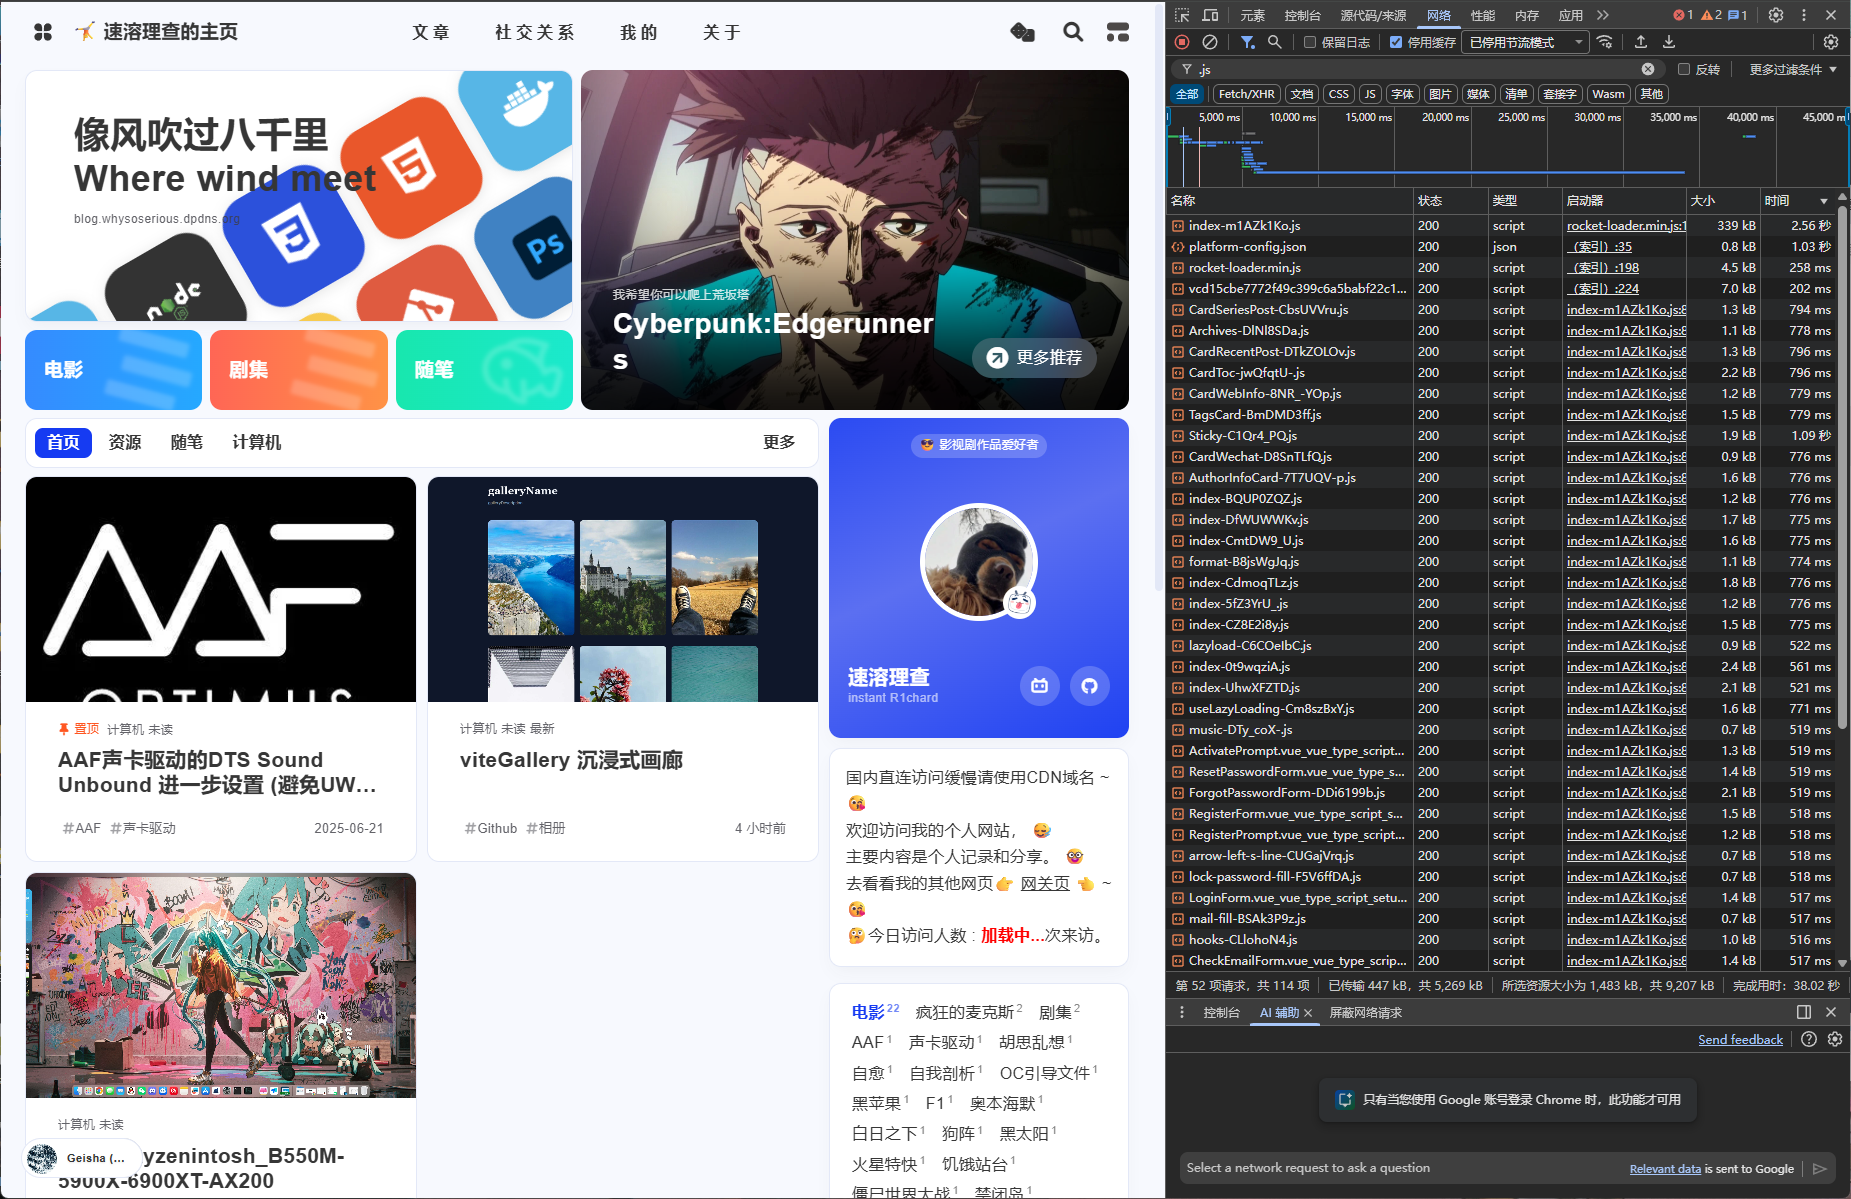Open the site search magnifier icon
Viewport: 1851px width, 1199px height.
[1073, 32]
